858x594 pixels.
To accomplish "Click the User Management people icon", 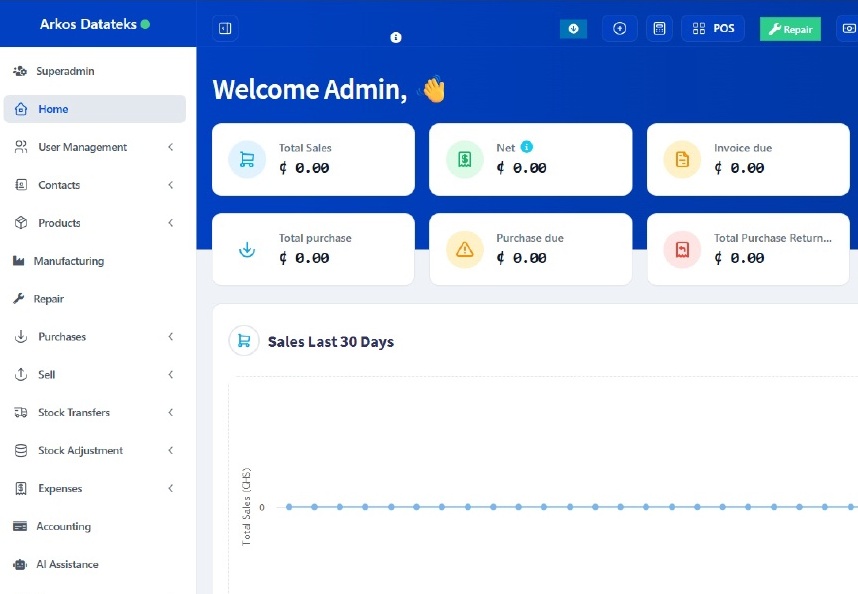I will [21, 147].
